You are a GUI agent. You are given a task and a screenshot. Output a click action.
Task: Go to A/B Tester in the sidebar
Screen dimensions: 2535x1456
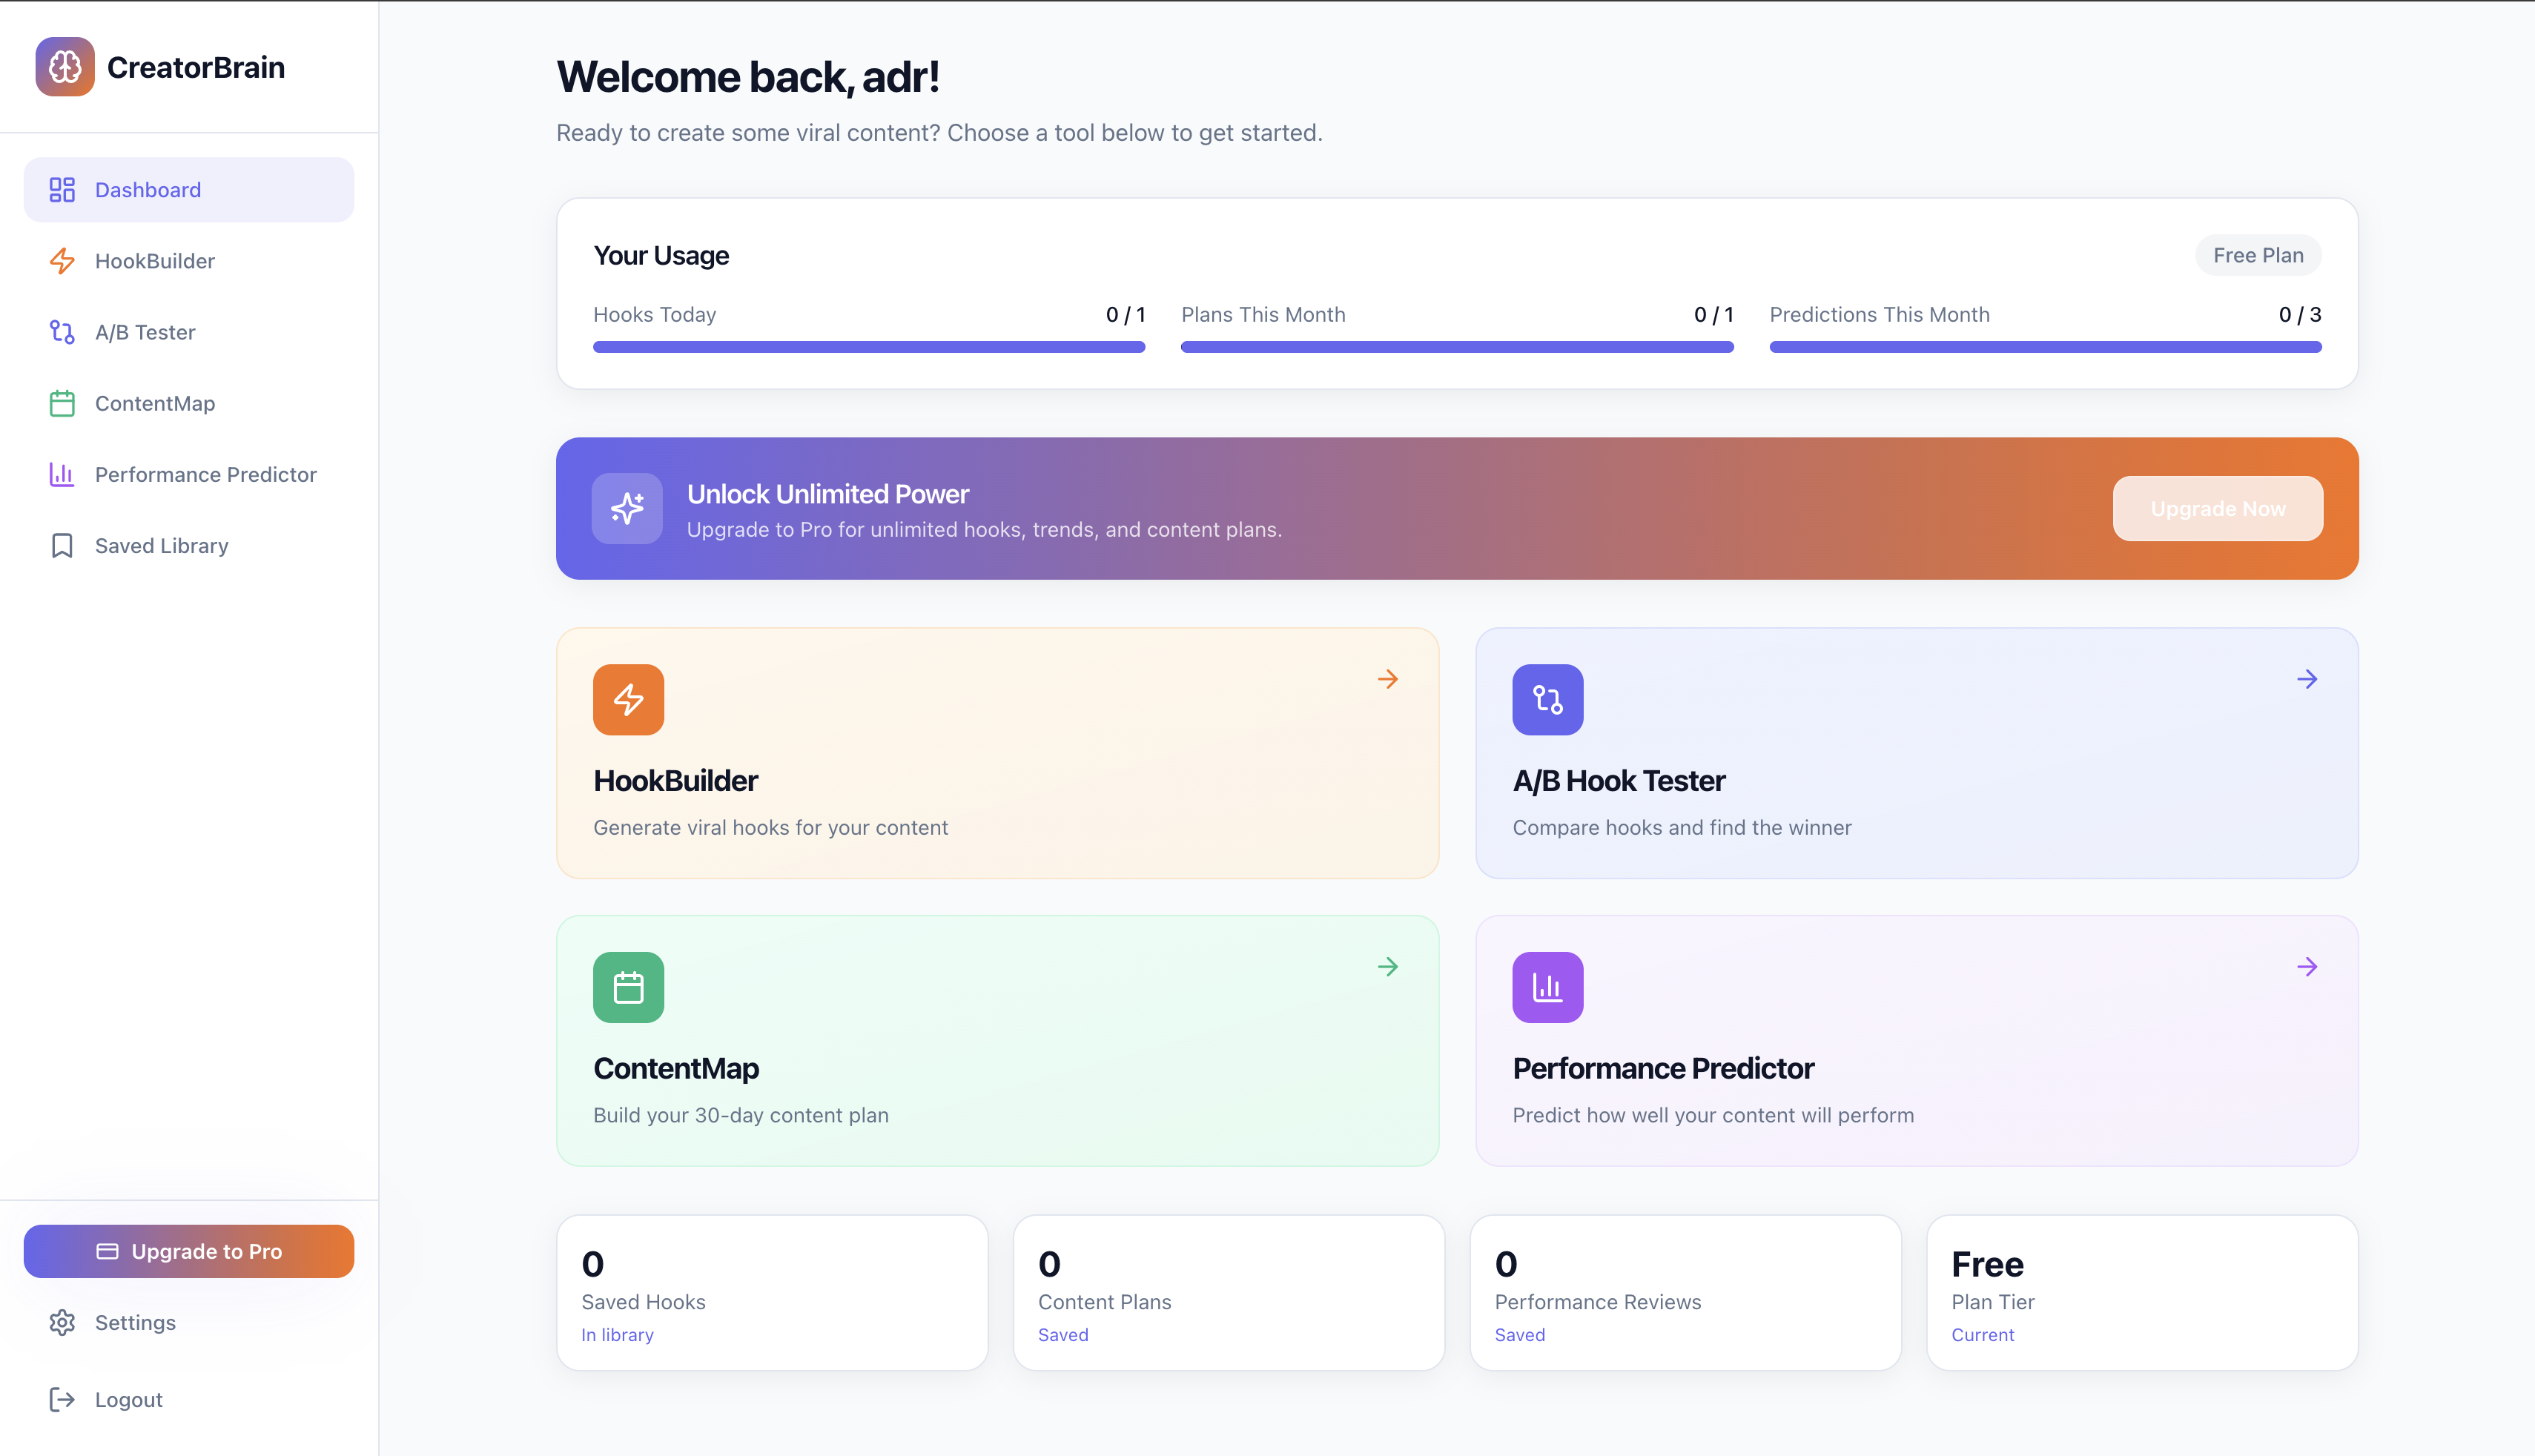(x=145, y=332)
